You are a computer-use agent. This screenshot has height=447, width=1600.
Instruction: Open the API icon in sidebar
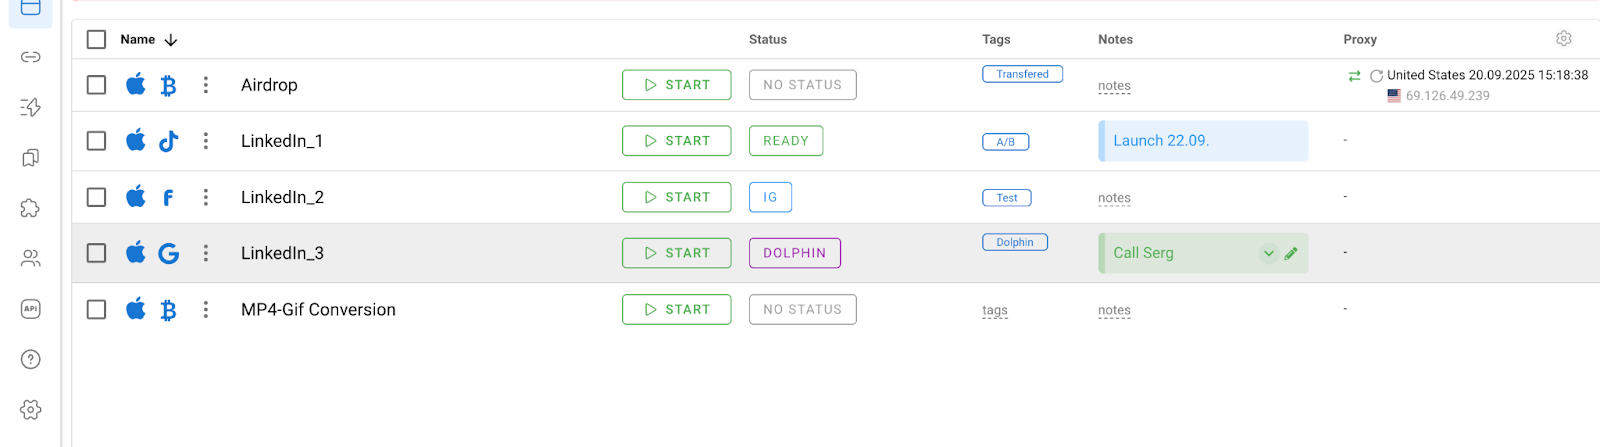(x=31, y=309)
